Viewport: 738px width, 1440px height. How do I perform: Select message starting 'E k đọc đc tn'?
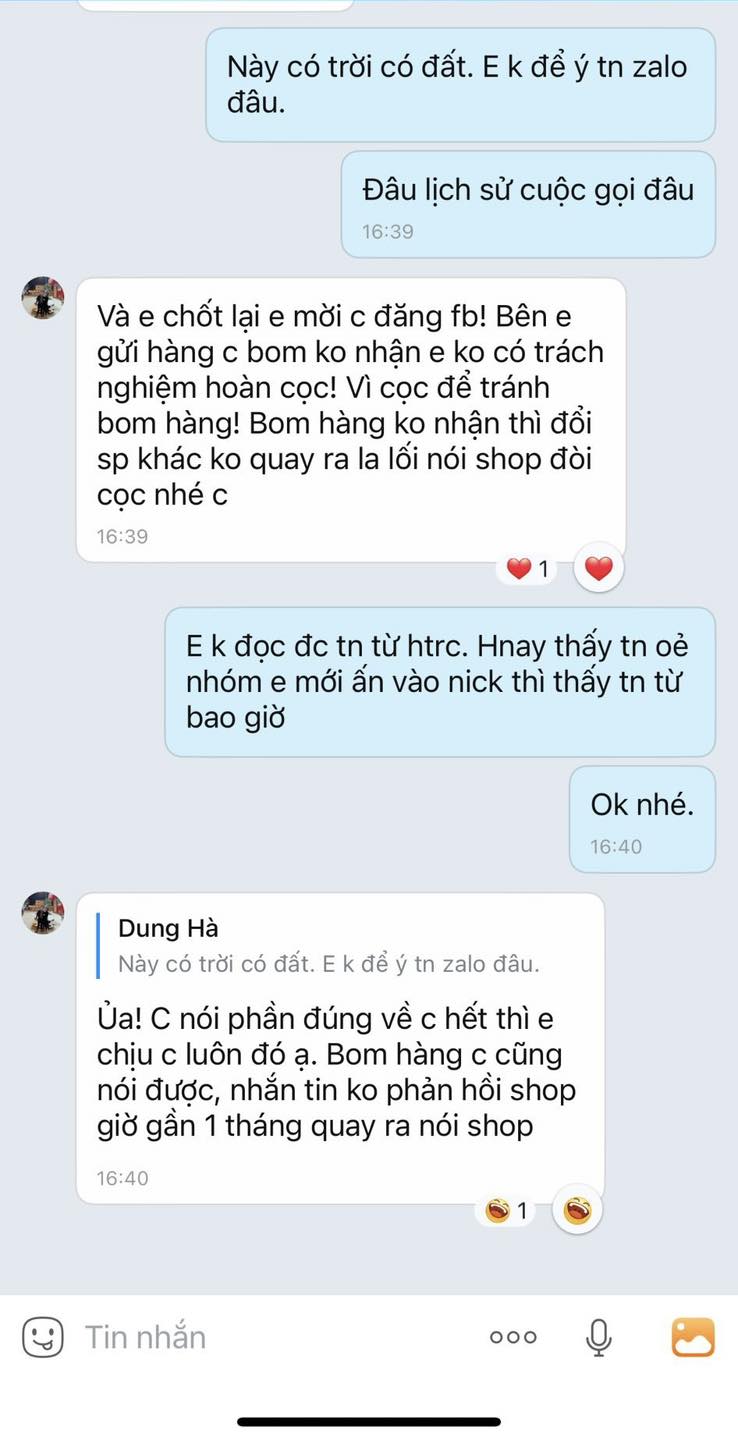coord(440,682)
